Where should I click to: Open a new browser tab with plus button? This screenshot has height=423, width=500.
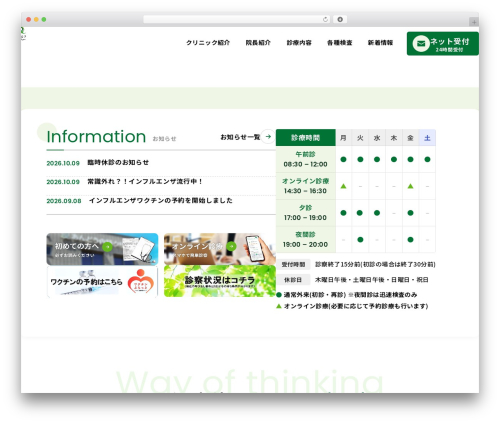point(474,22)
